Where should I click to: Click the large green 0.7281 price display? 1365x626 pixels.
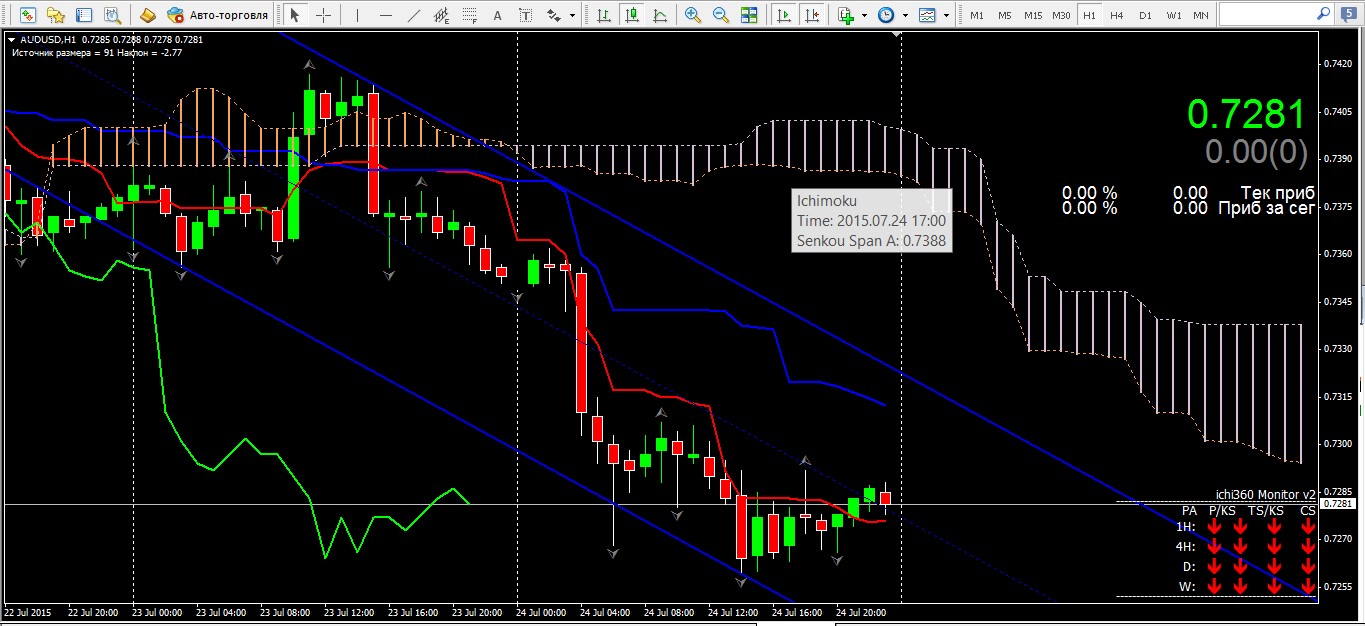[x=1246, y=114]
